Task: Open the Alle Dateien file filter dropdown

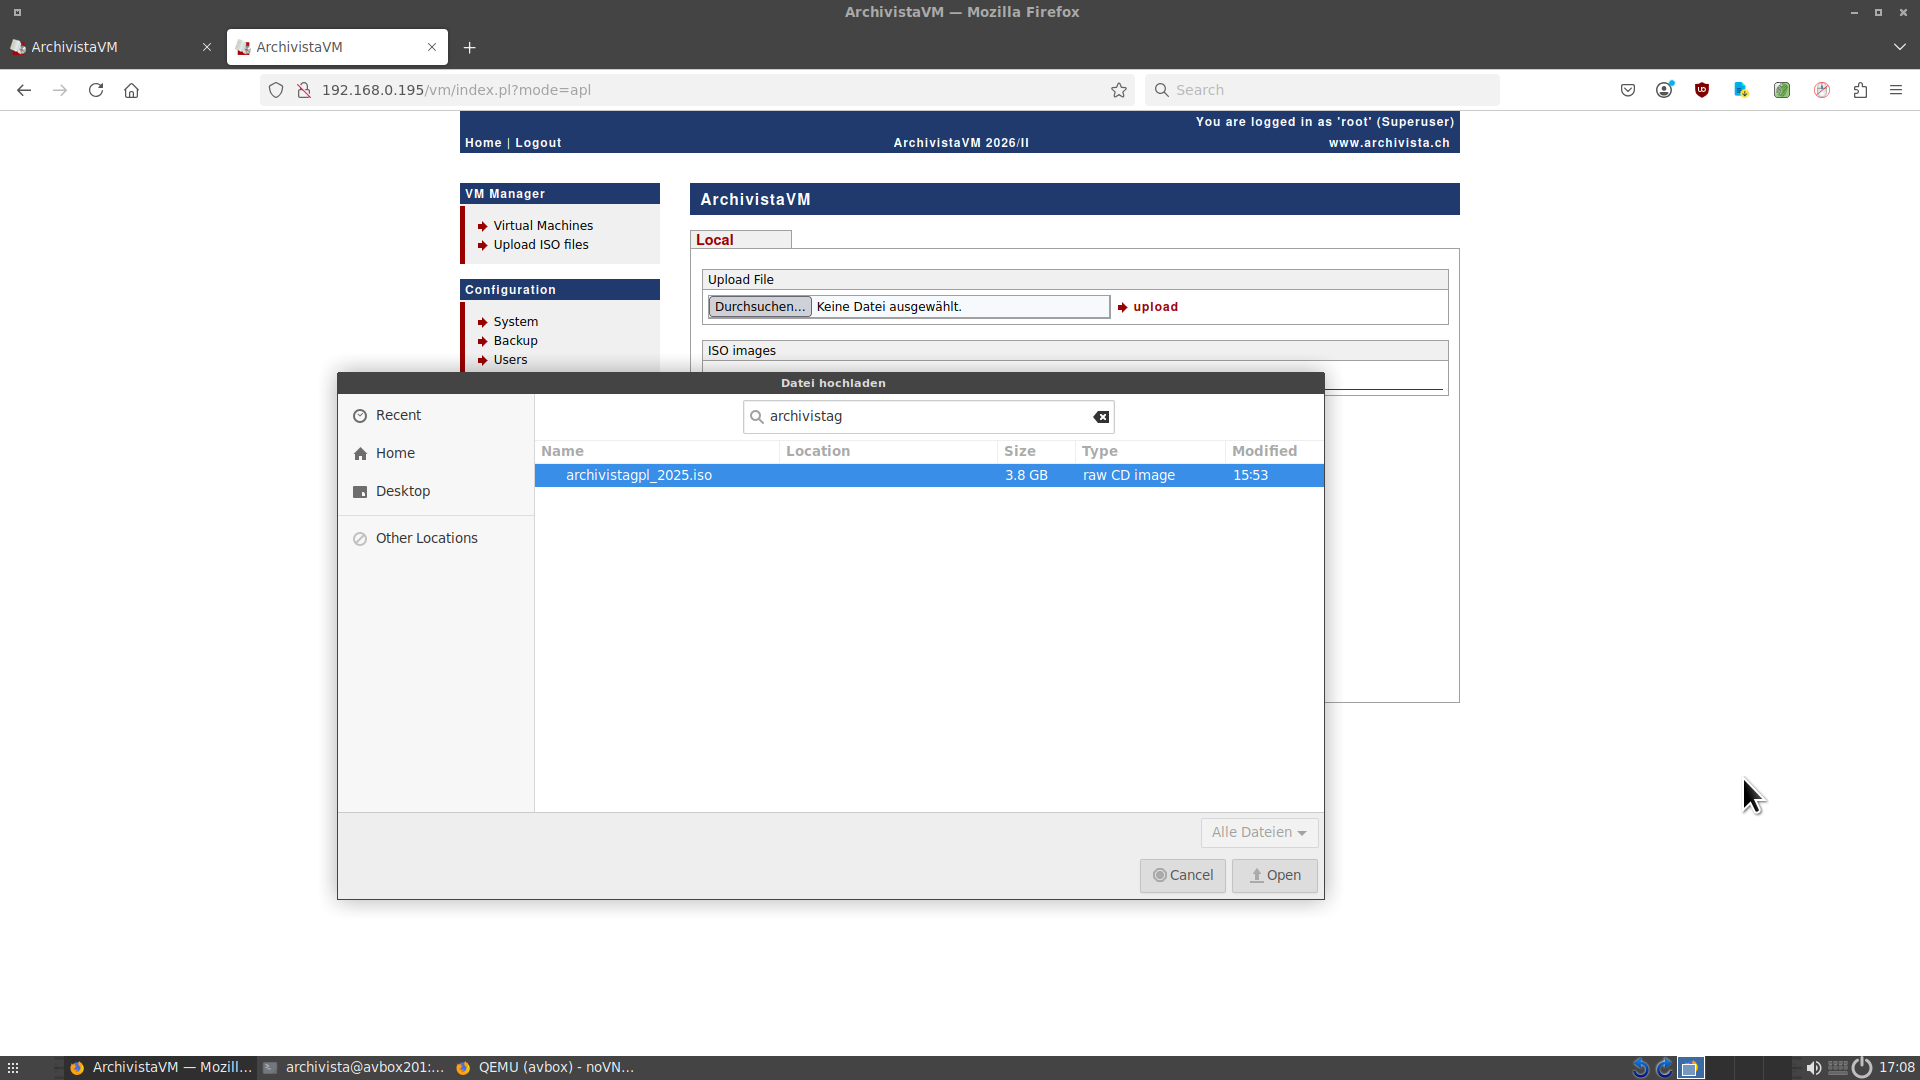Action: 1259,832
